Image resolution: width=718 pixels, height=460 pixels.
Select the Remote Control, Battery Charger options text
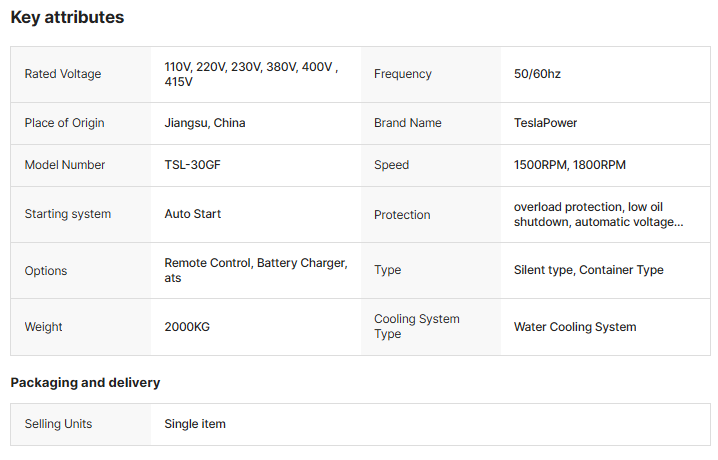click(256, 271)
